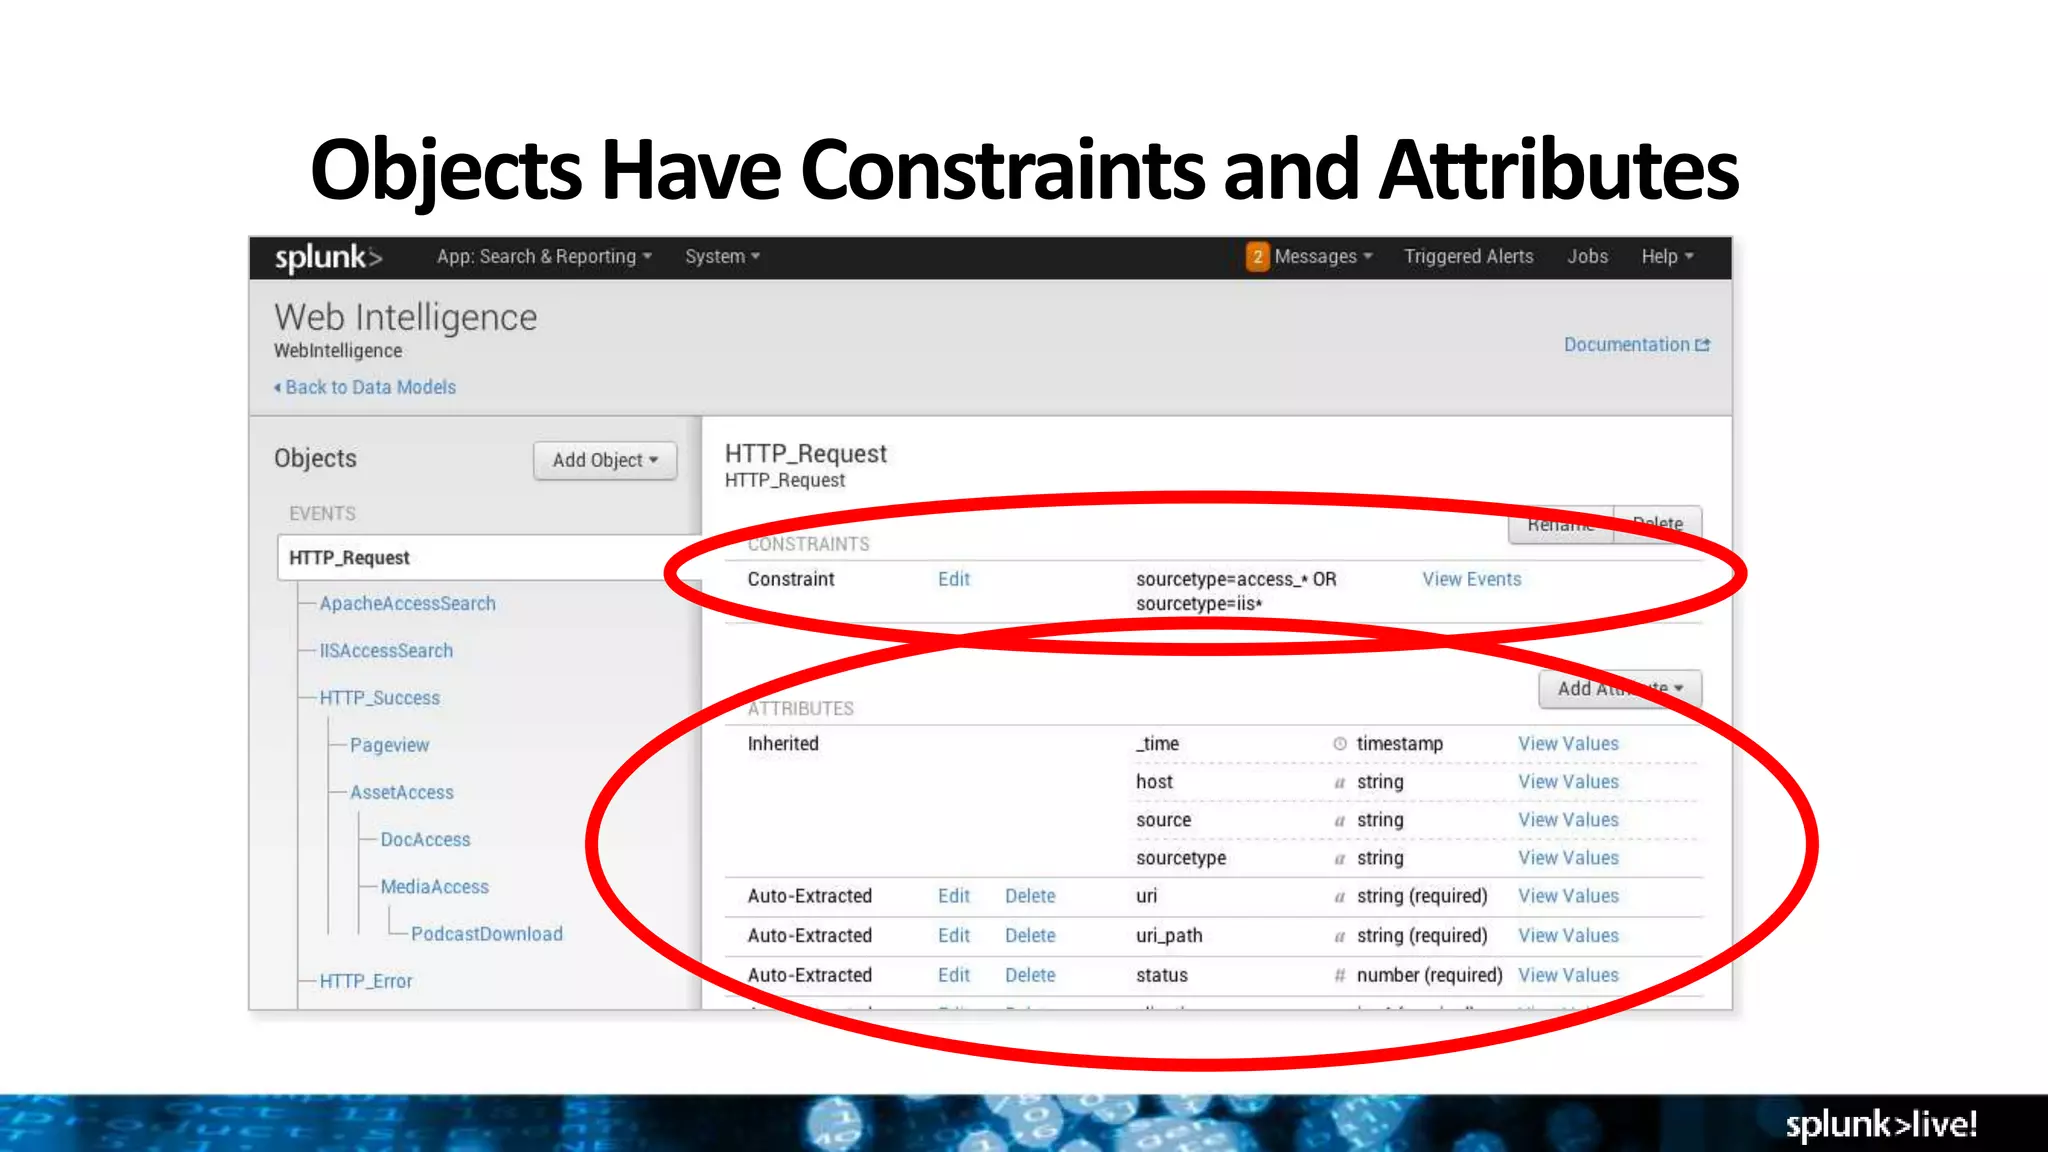View Values for sourcetype attribute
This screenshot has width=2048, height=1152.
point(1568,858)
